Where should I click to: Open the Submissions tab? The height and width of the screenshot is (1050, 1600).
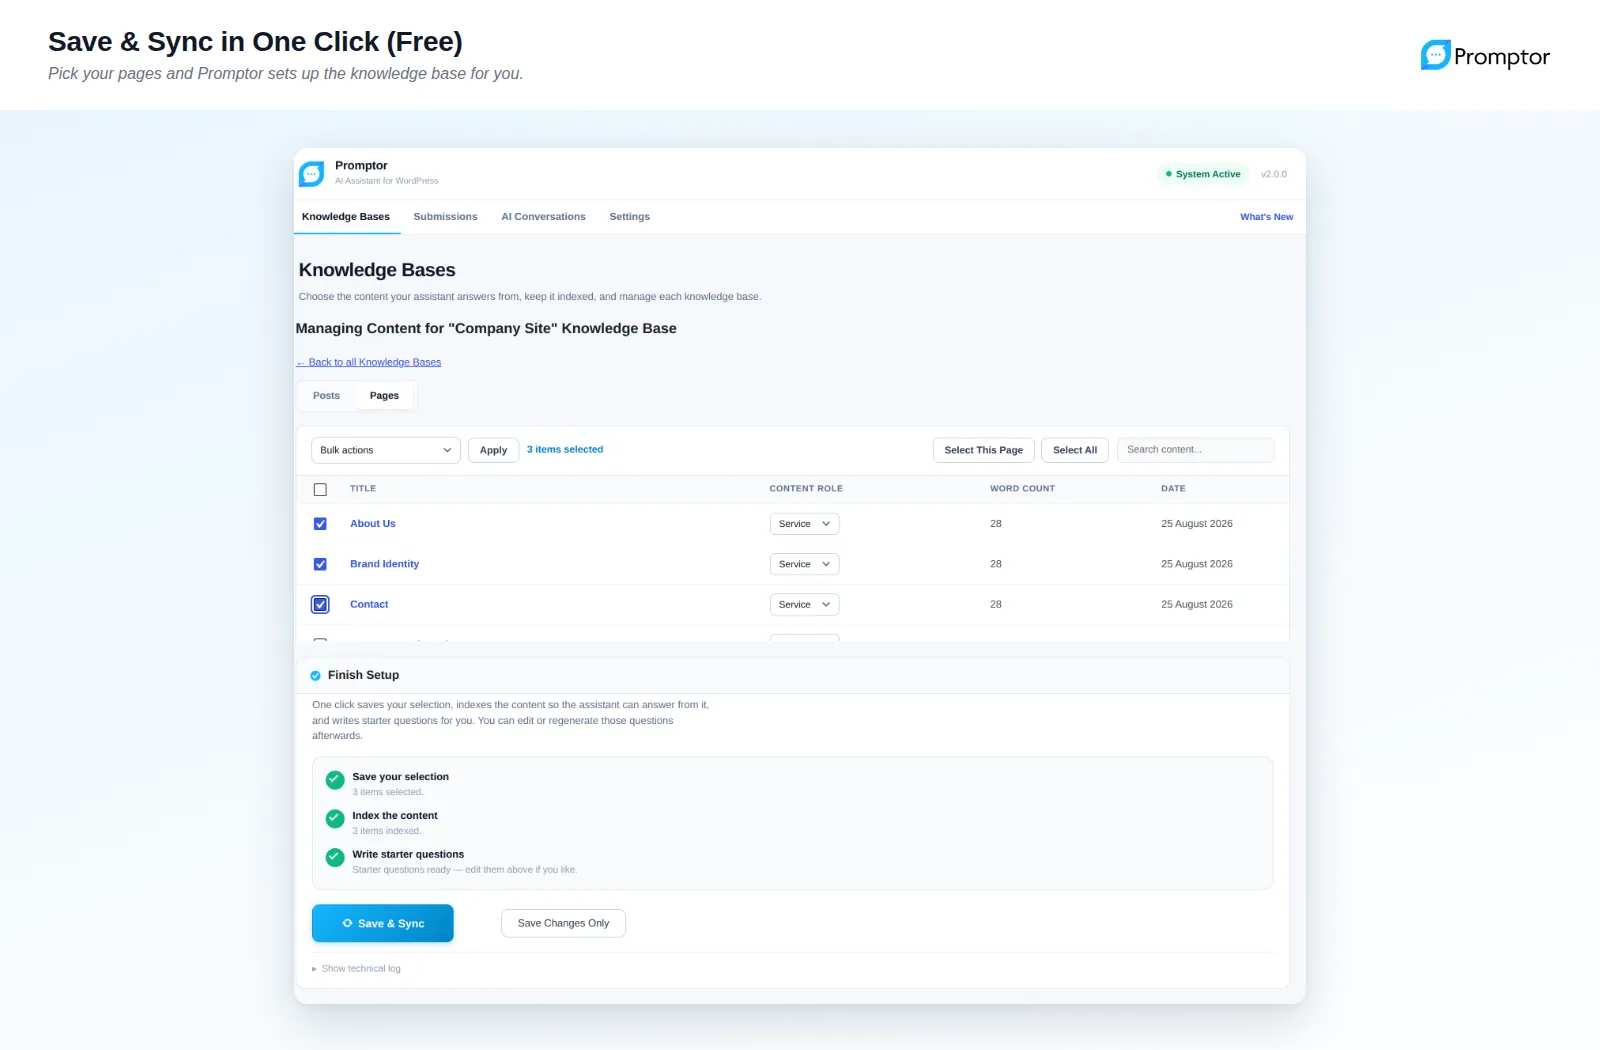[x=445, y=217]
